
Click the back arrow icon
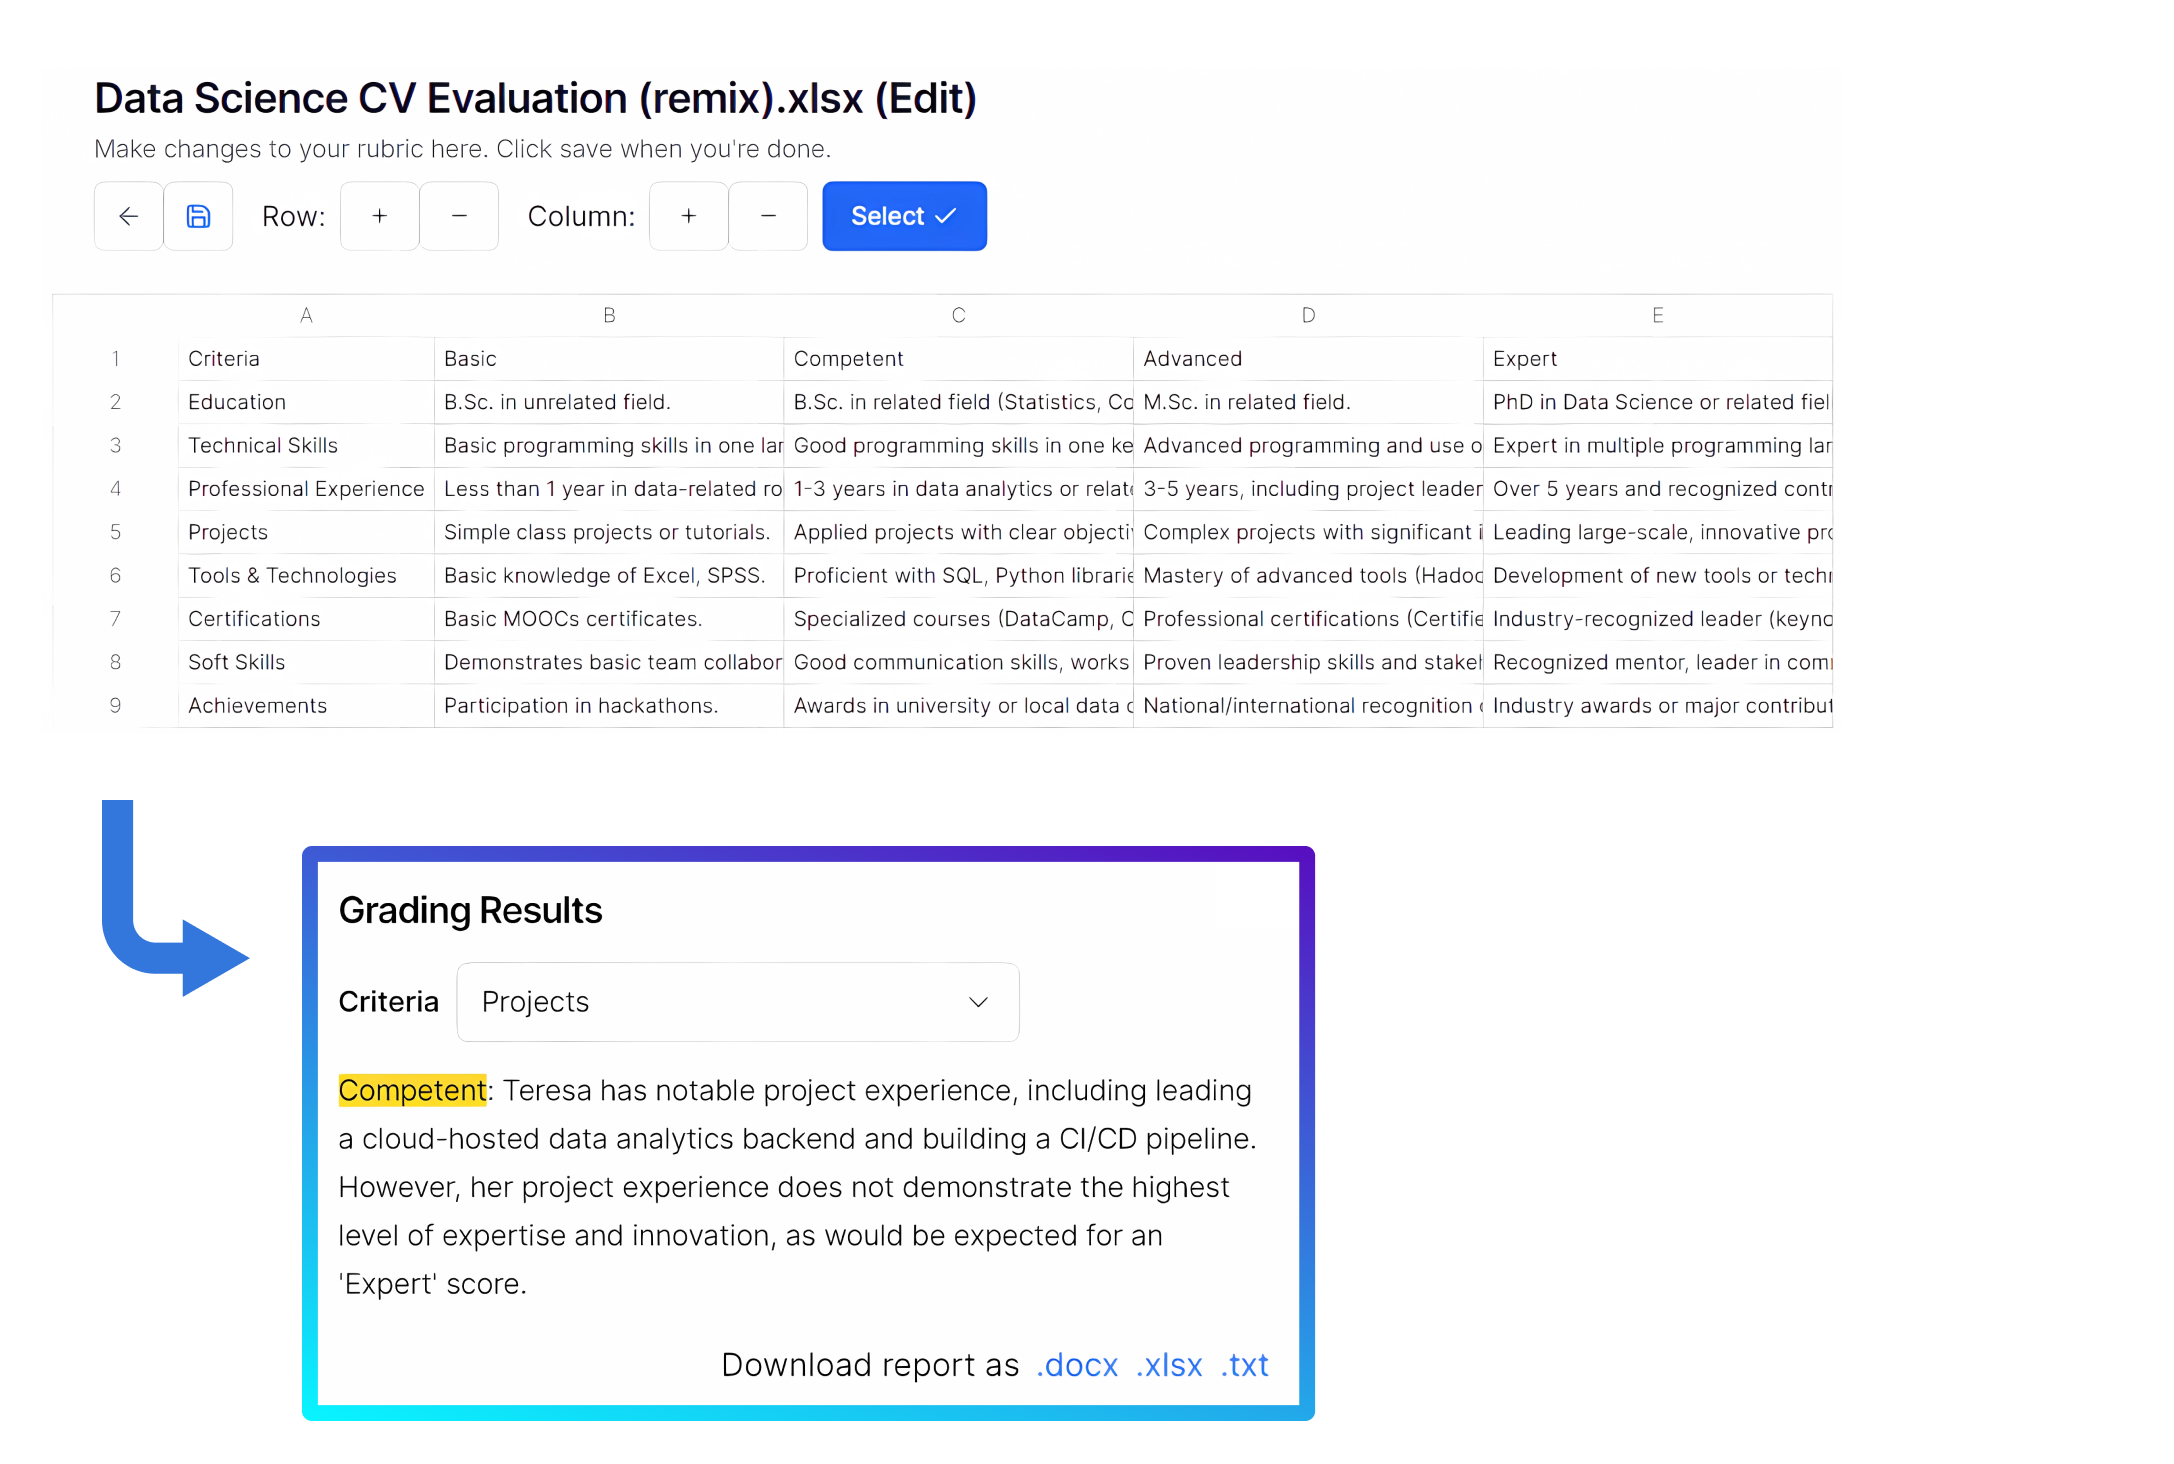coord(128,216)
